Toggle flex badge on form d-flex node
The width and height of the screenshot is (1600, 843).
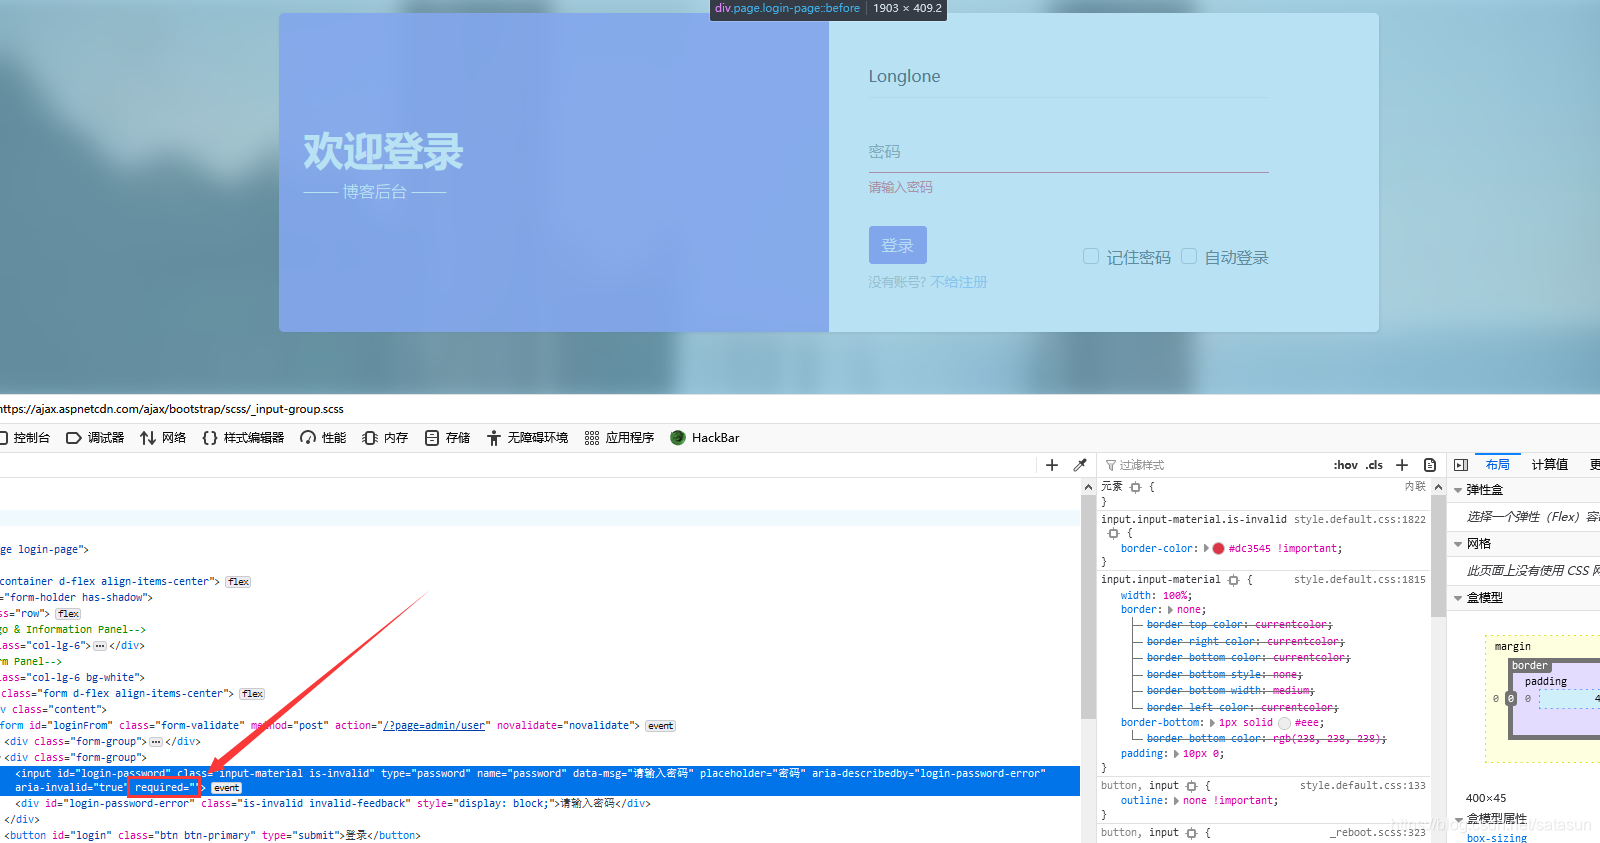pos(252,694)
